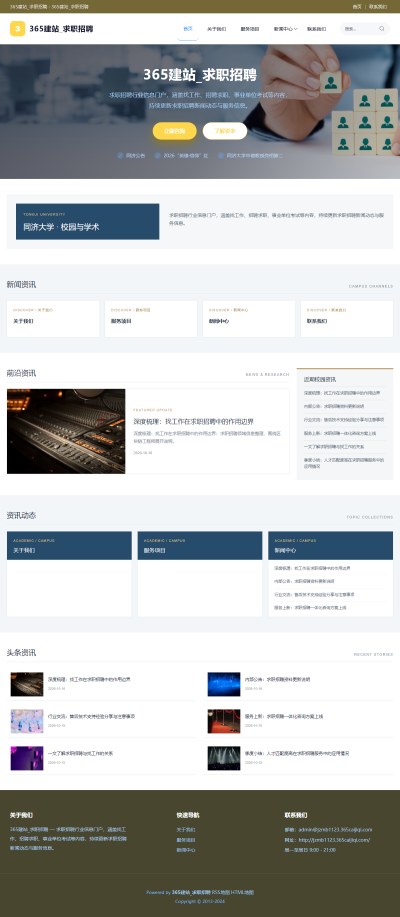Open the 新闻中心 card under 新闻资讯
400x917 pixels.
[249, 319]
